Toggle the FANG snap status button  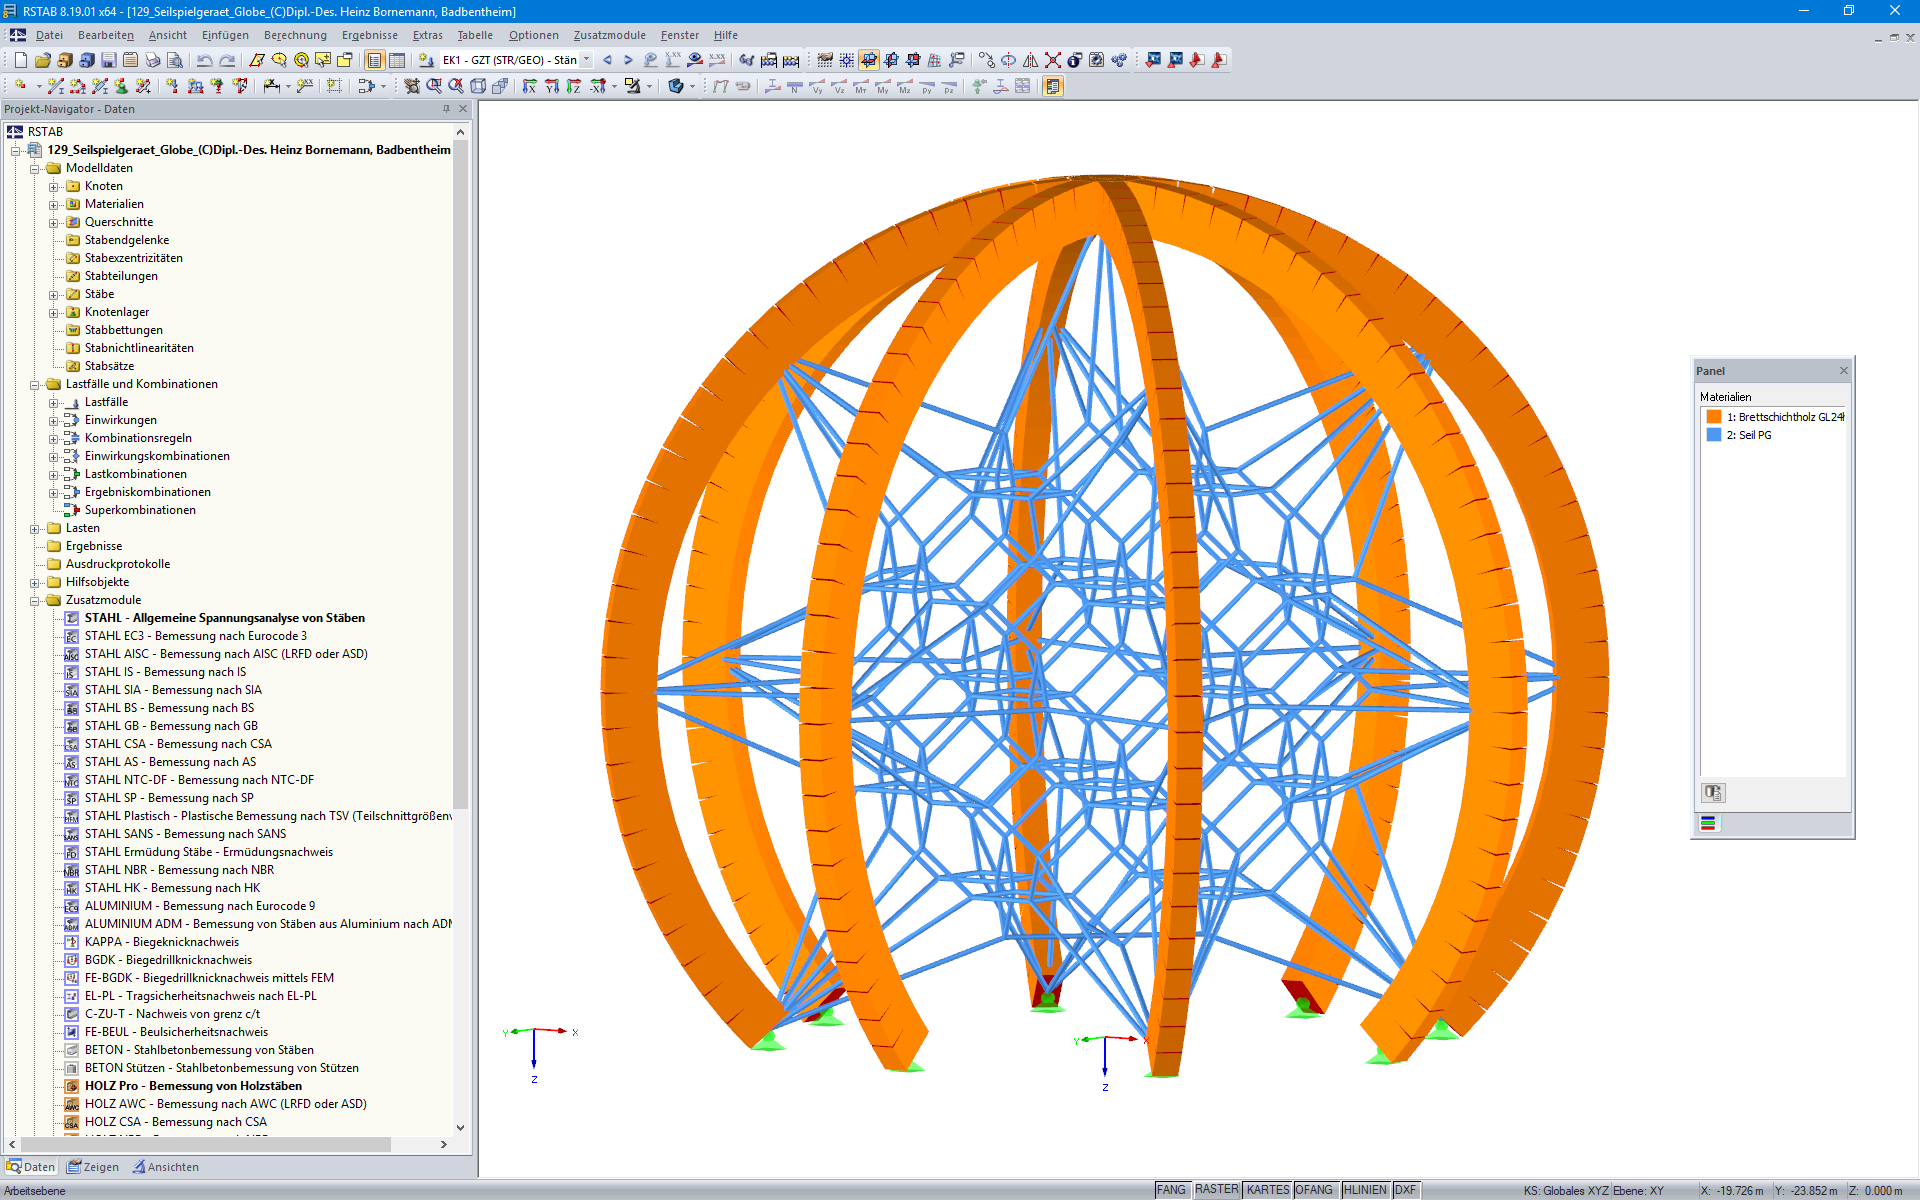tap(1171, 1190)
